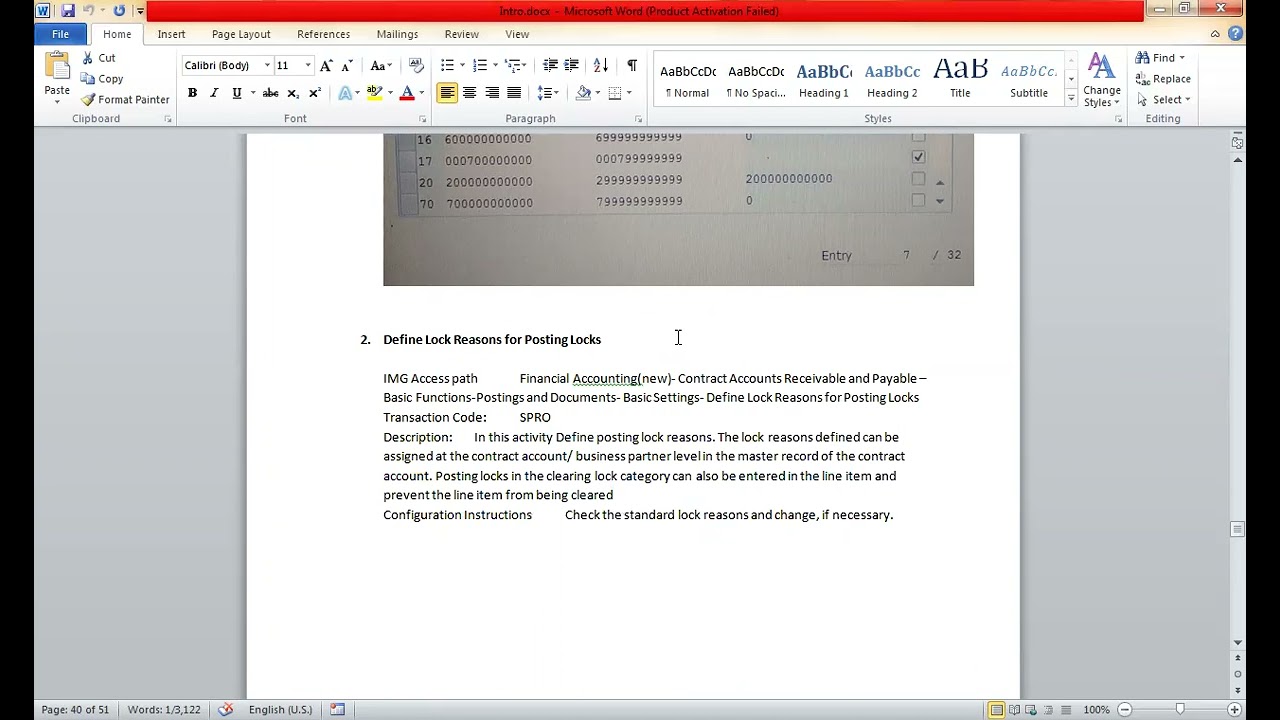The width and height of the screenshot is (1280, 720).
Task: Tick the checkbox in row 70
Action: (918, 200)
